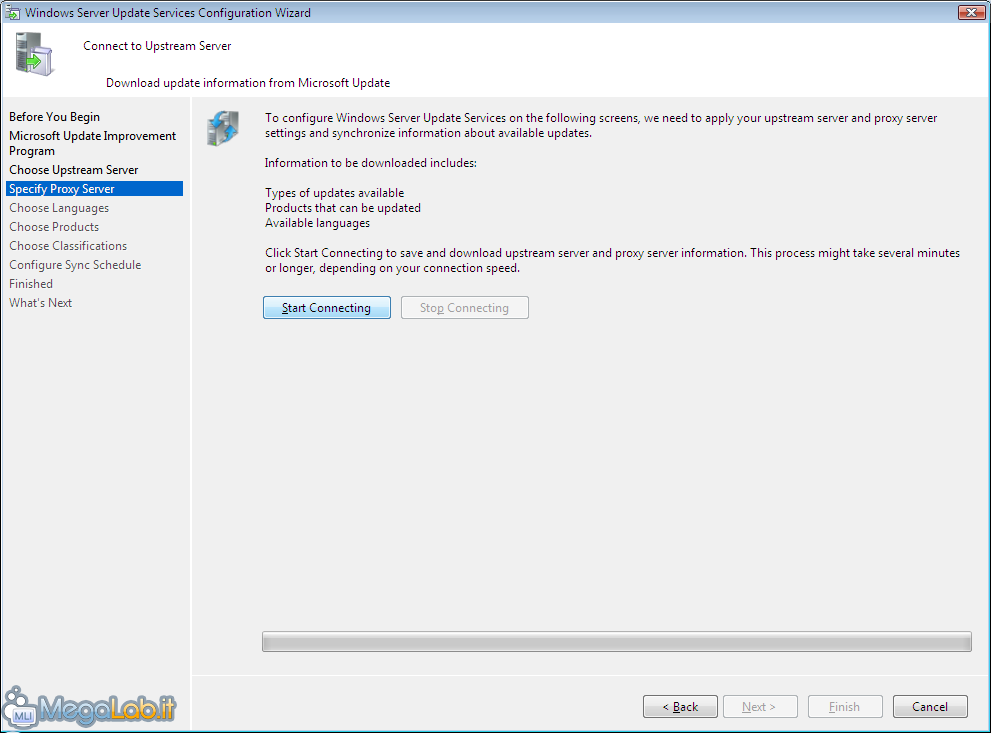Select Configure Sync Schedule step

point(75,265)
